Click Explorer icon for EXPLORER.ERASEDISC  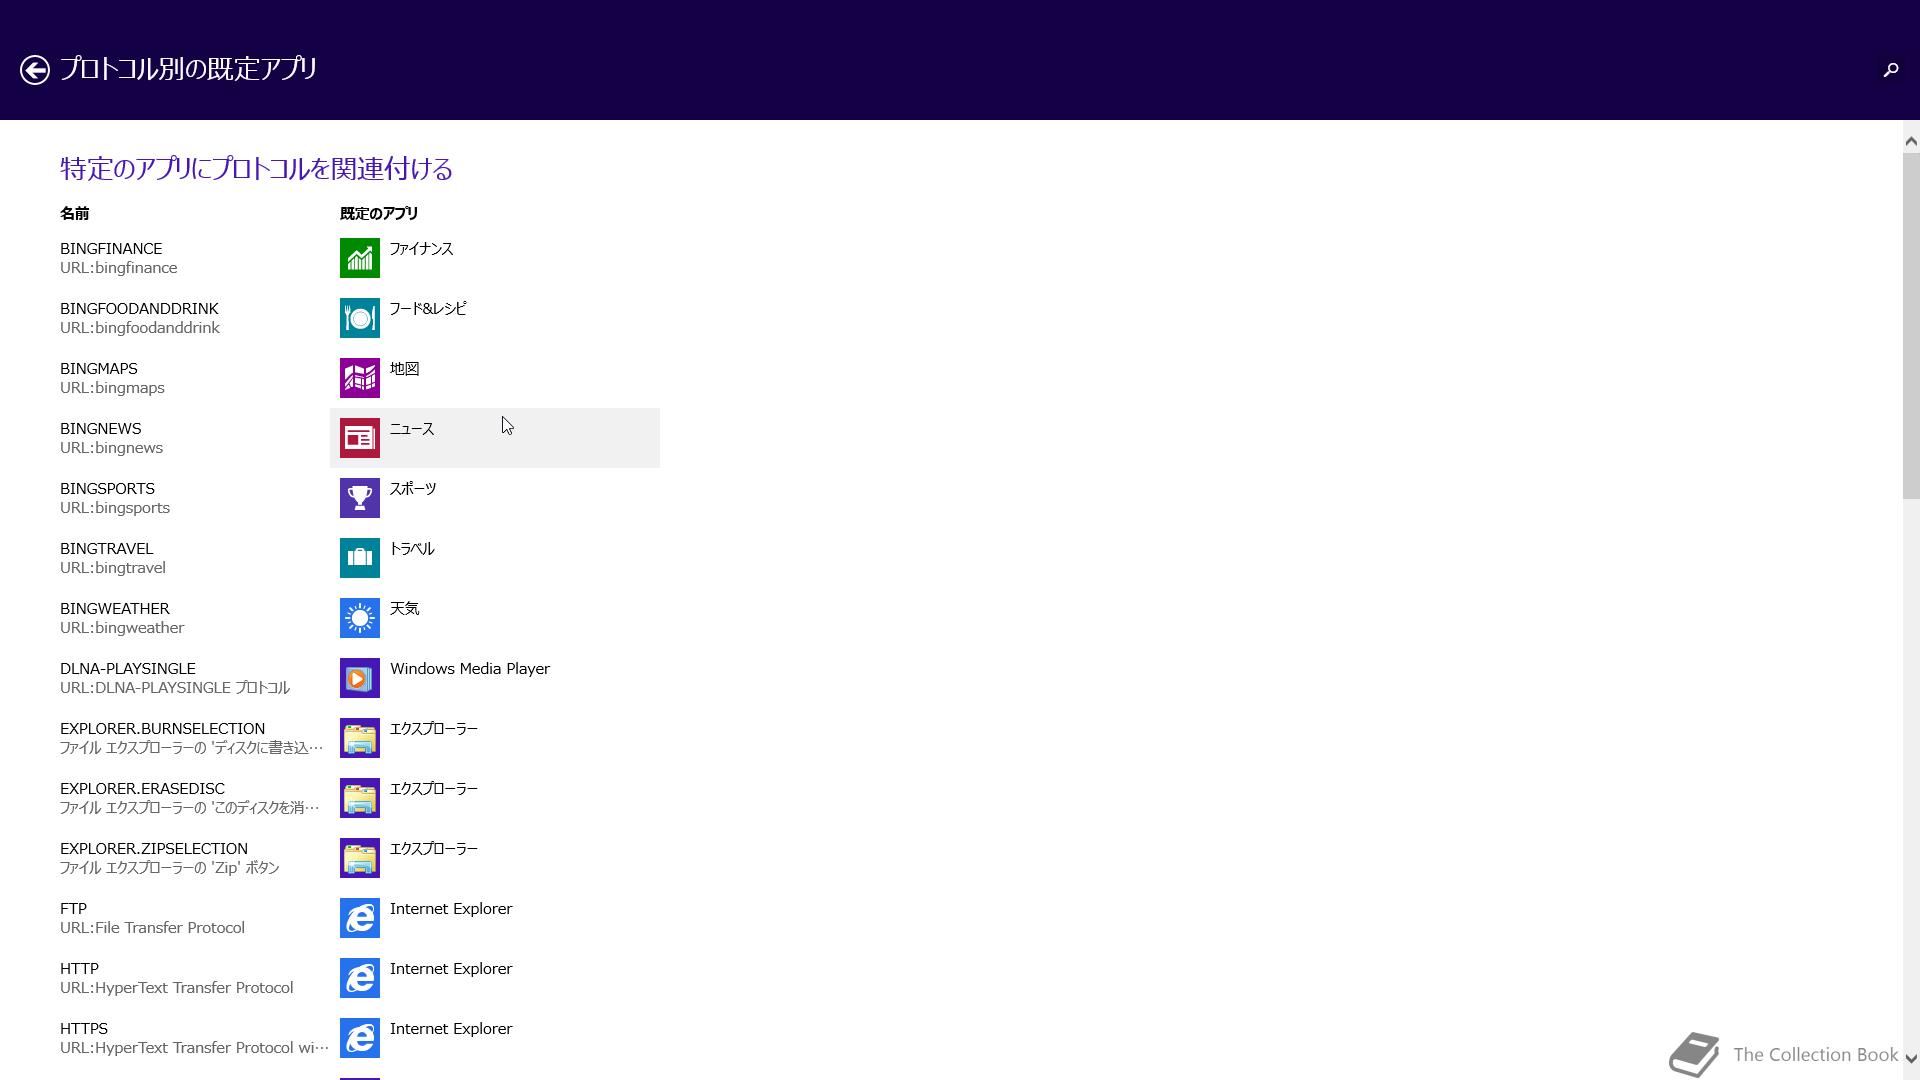click(360, 798)
